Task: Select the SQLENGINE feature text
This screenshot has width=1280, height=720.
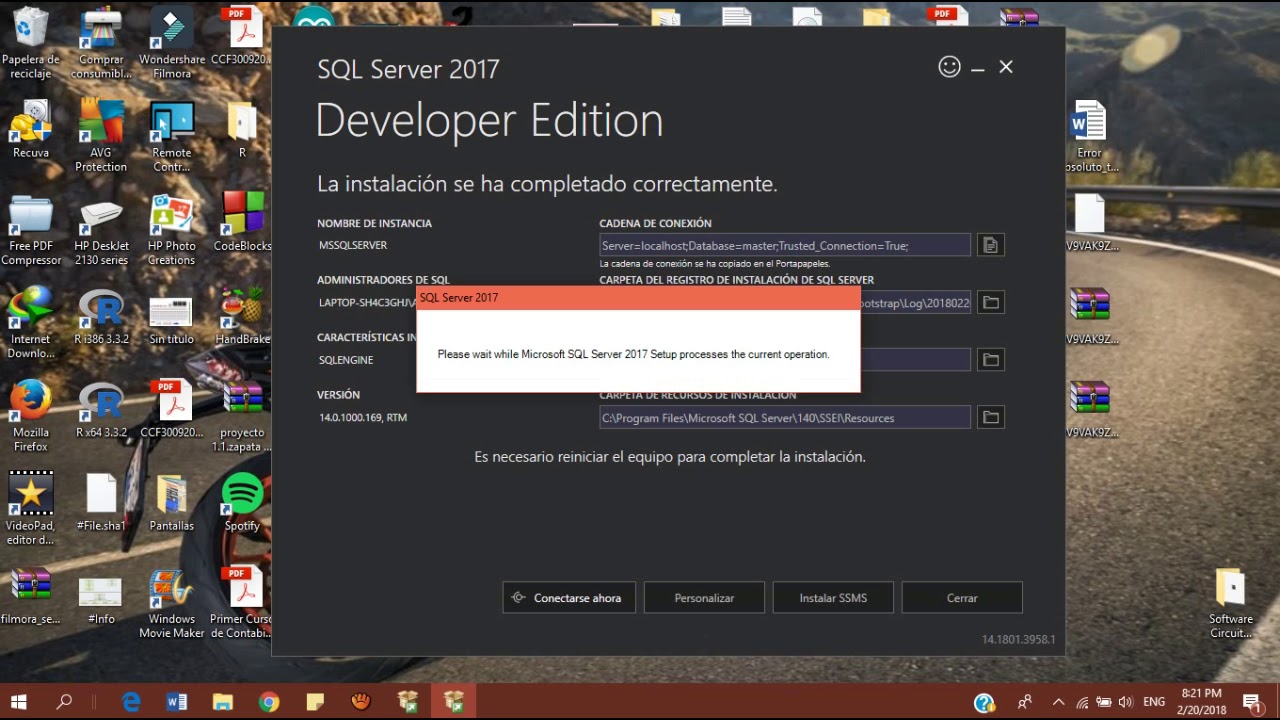Action: [x=346, y=360]
